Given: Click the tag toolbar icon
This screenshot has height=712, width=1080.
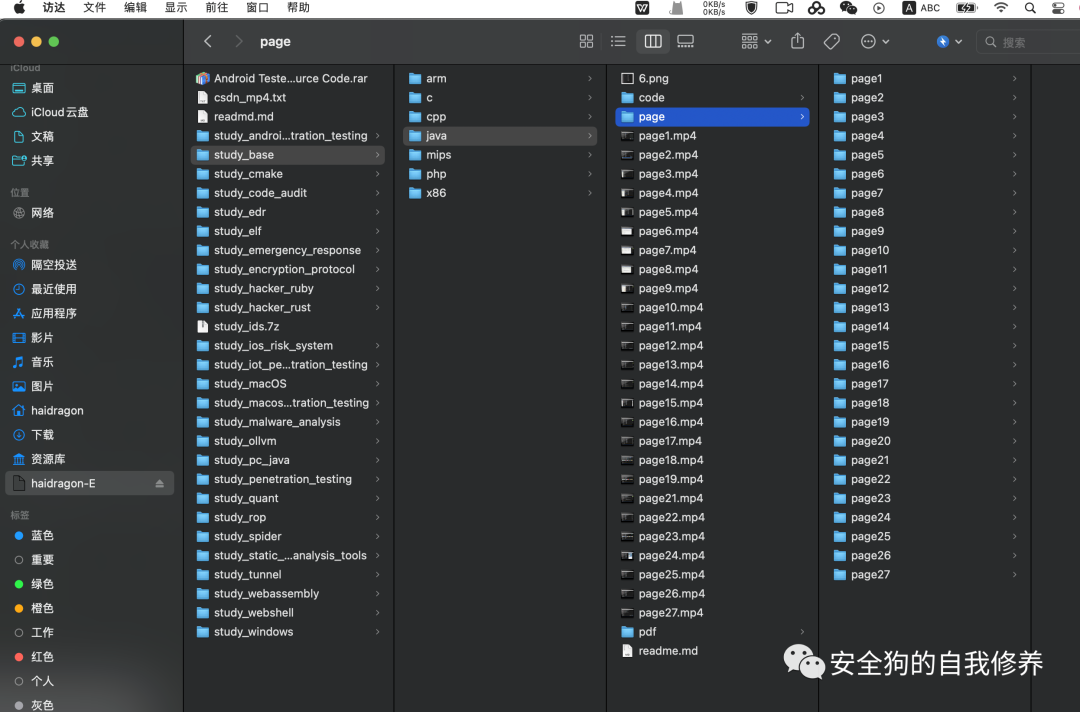Looking at the screenshot, I should coord(831,41).
